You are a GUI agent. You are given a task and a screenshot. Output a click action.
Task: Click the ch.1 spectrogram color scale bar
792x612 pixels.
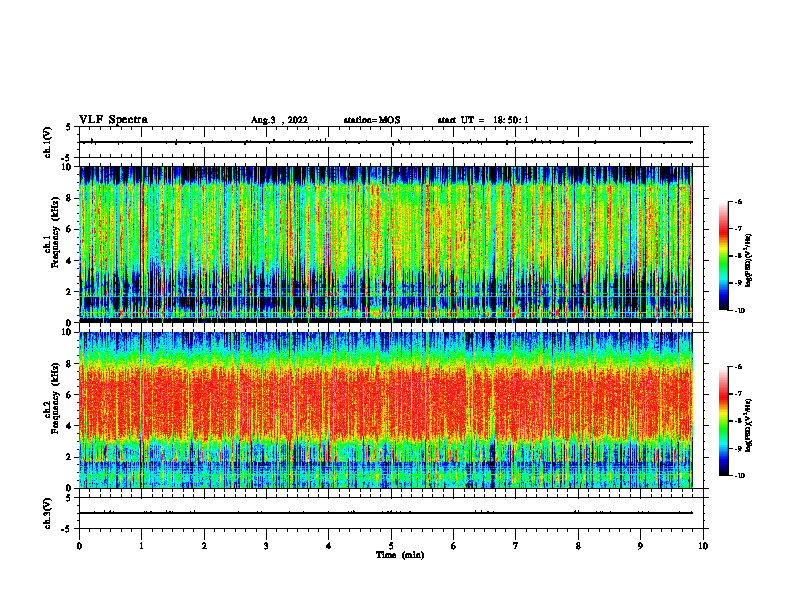724,256
